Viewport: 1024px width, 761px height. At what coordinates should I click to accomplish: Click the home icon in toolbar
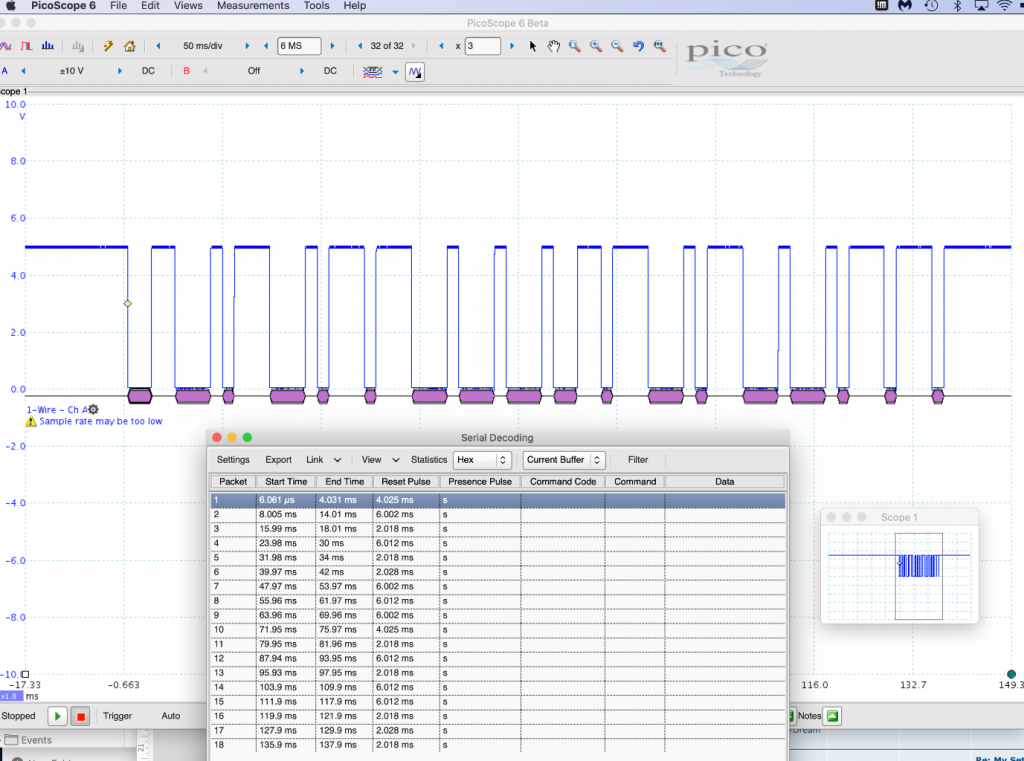coord(129,46)
